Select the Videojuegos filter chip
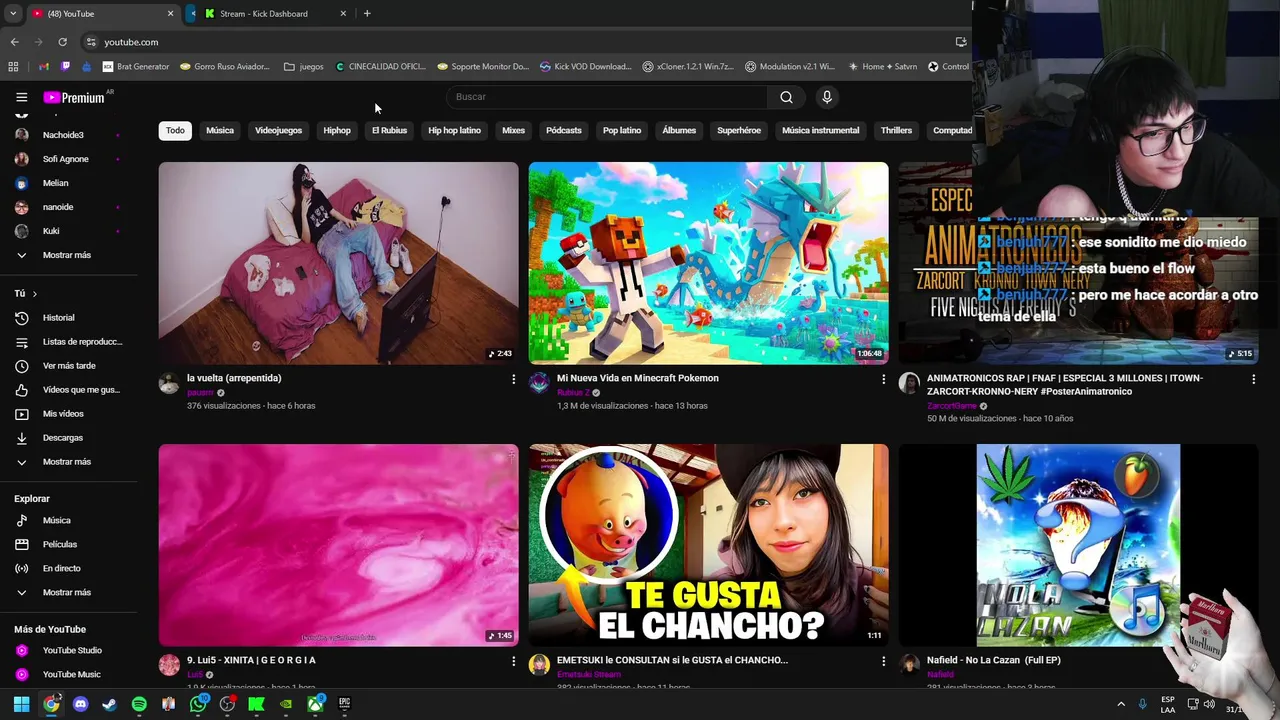Viewport: 1280px width, 720px height. (278, 130)
